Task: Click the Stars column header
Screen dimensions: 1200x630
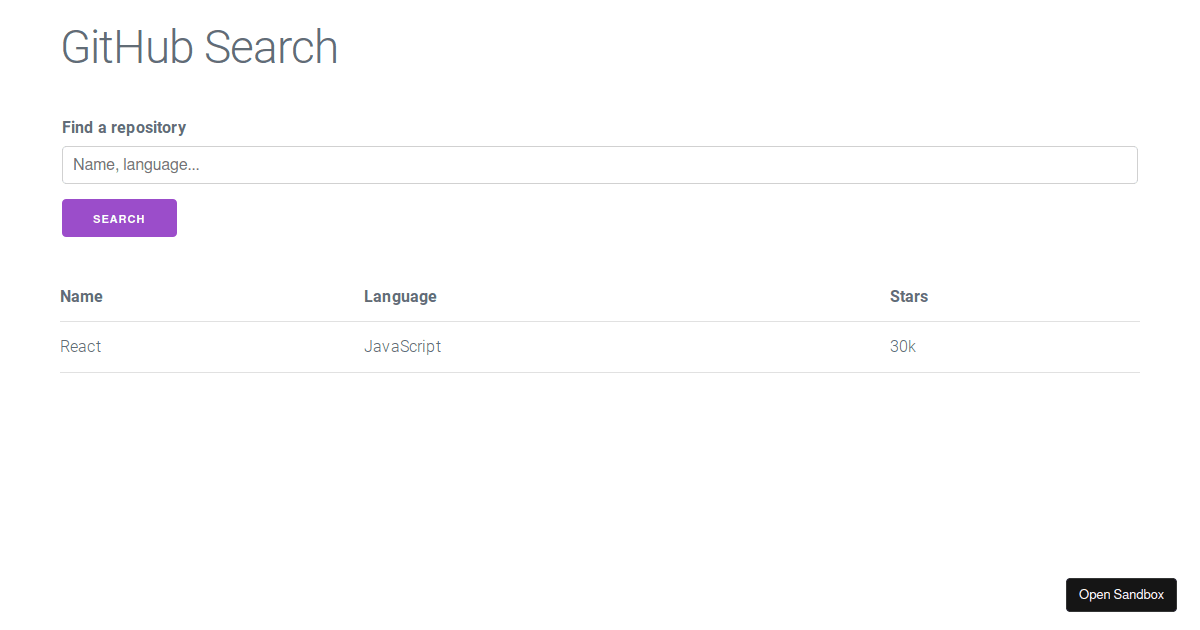Action: (908, 296)
